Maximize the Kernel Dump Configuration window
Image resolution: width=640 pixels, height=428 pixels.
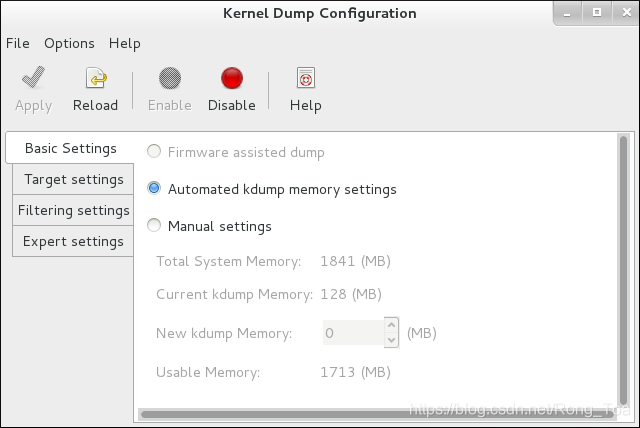597,13
